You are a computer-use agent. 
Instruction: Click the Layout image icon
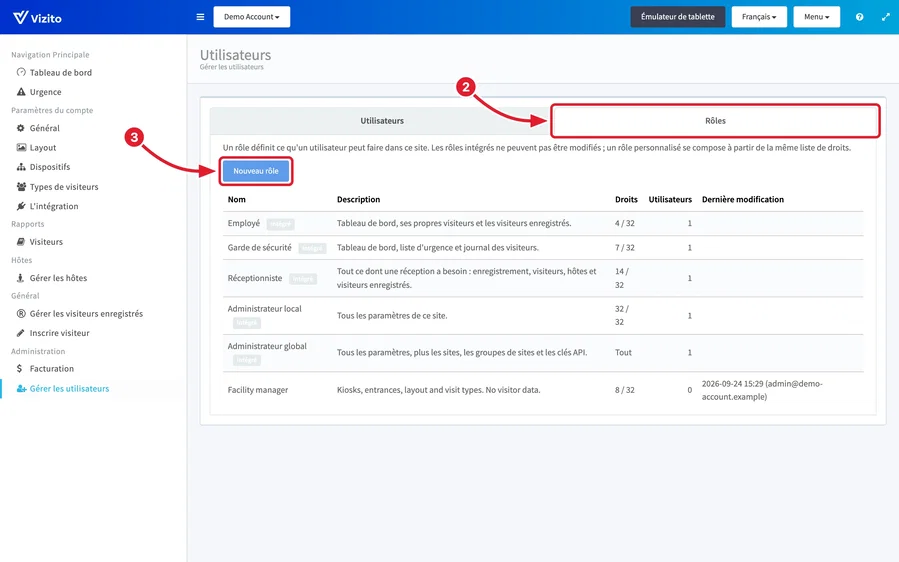point(21,147)
